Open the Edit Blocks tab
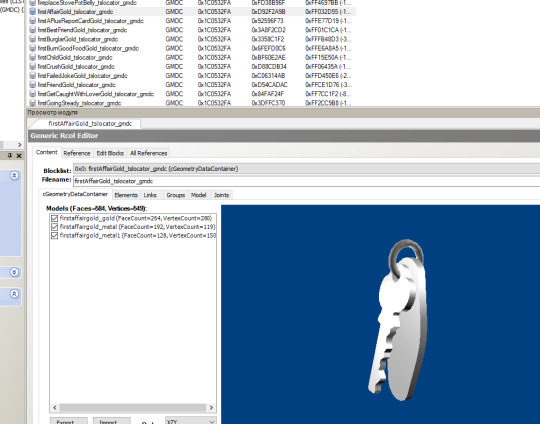Screen dimensions: 540x424 point(110,153)
